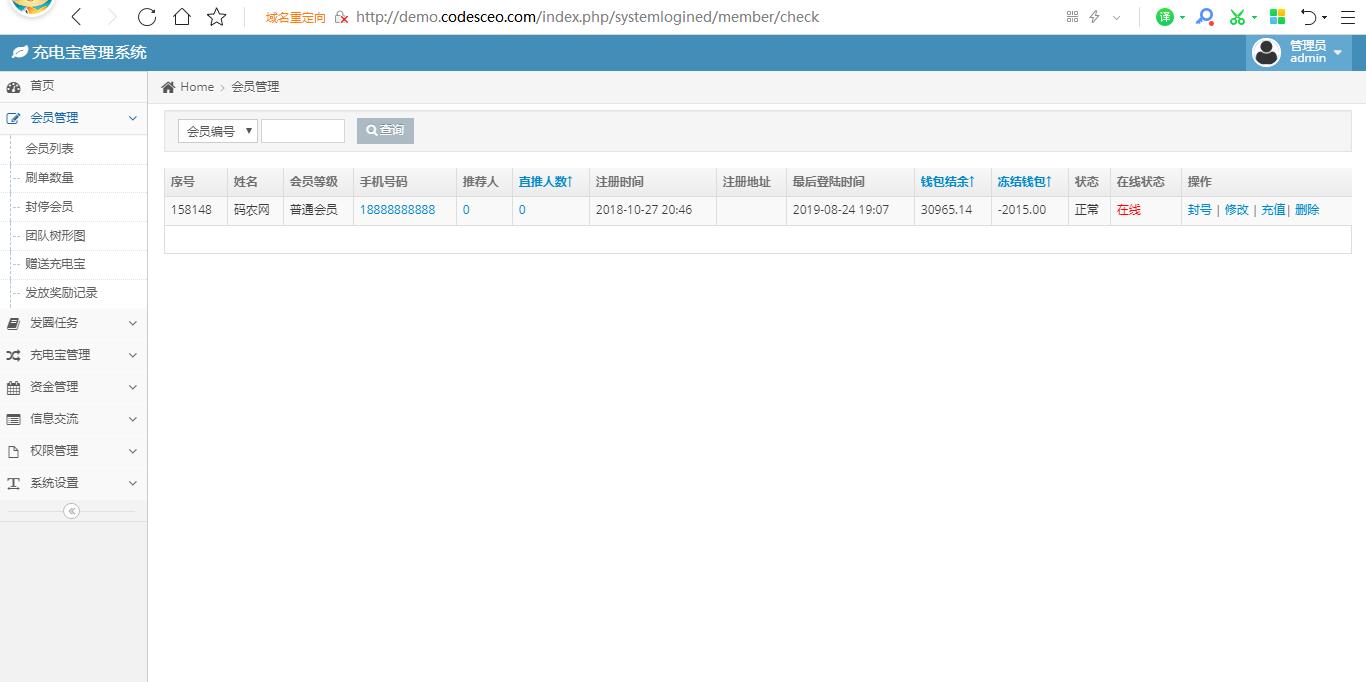The width and height of the screenshot is (1366, 682).
Task: Open the colorful apps grid extension
Action: (1277, 17)
